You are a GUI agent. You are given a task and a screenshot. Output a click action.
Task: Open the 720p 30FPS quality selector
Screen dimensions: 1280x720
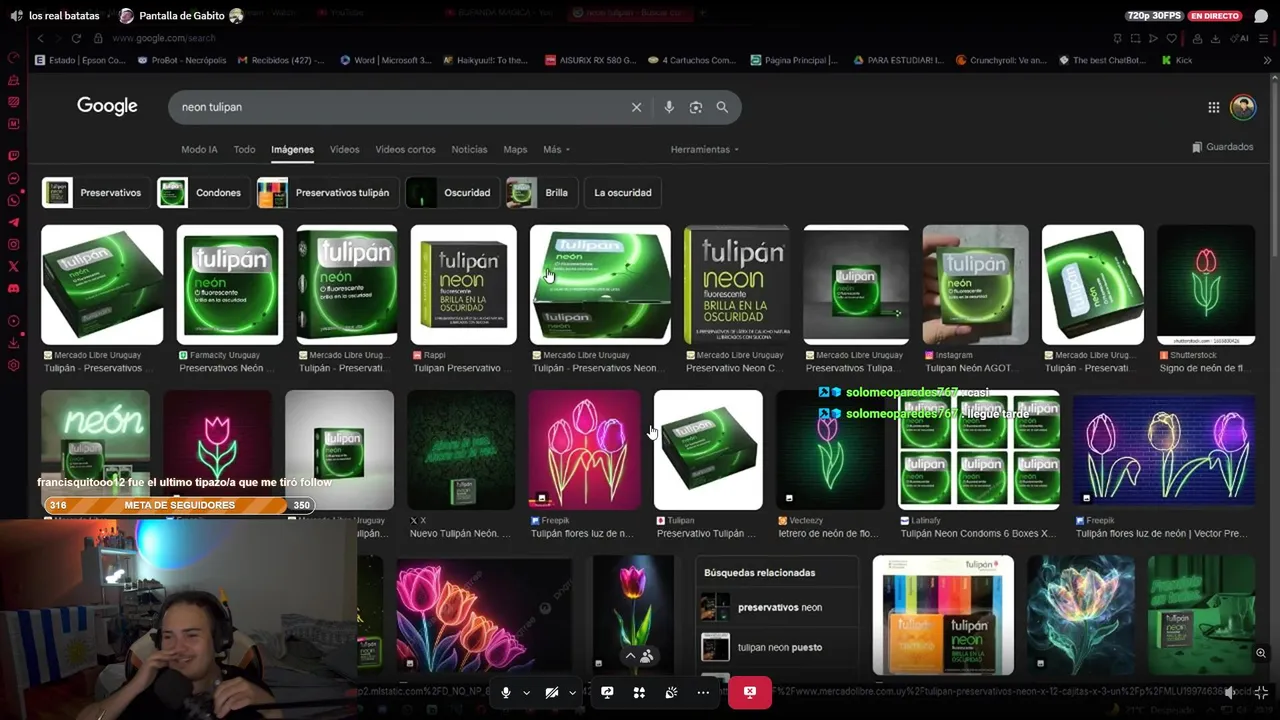pyautogui.click(x=1153, y=16)
